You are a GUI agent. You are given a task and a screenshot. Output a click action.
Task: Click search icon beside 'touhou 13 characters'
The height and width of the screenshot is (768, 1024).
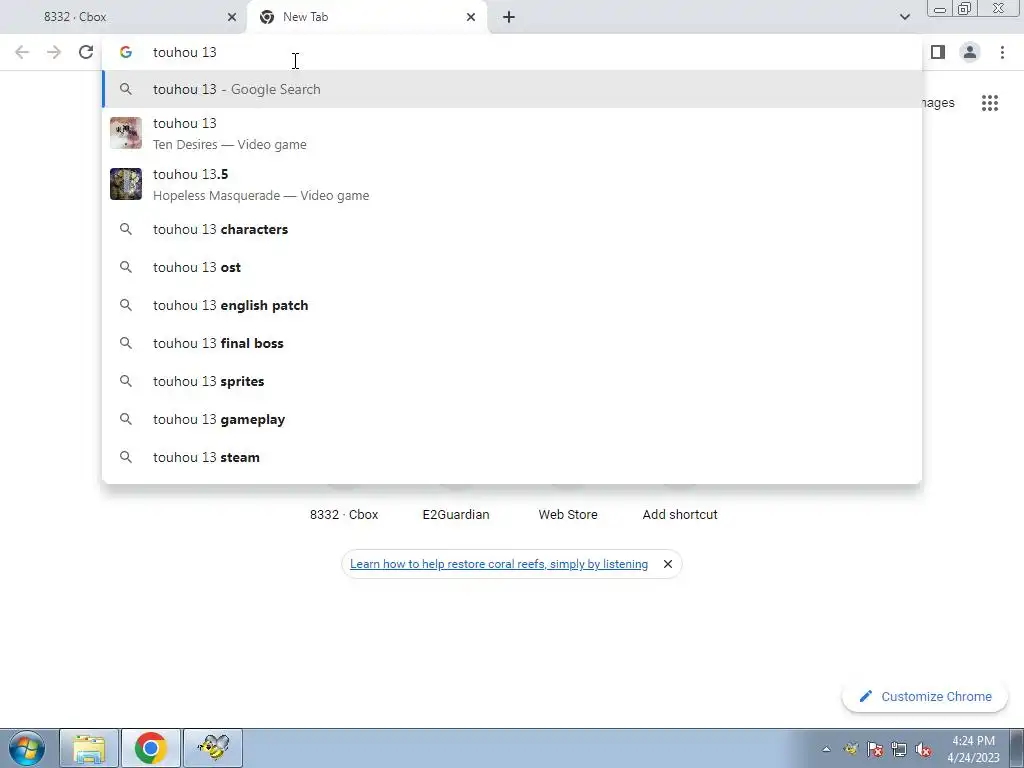click(x=126, y=229)
